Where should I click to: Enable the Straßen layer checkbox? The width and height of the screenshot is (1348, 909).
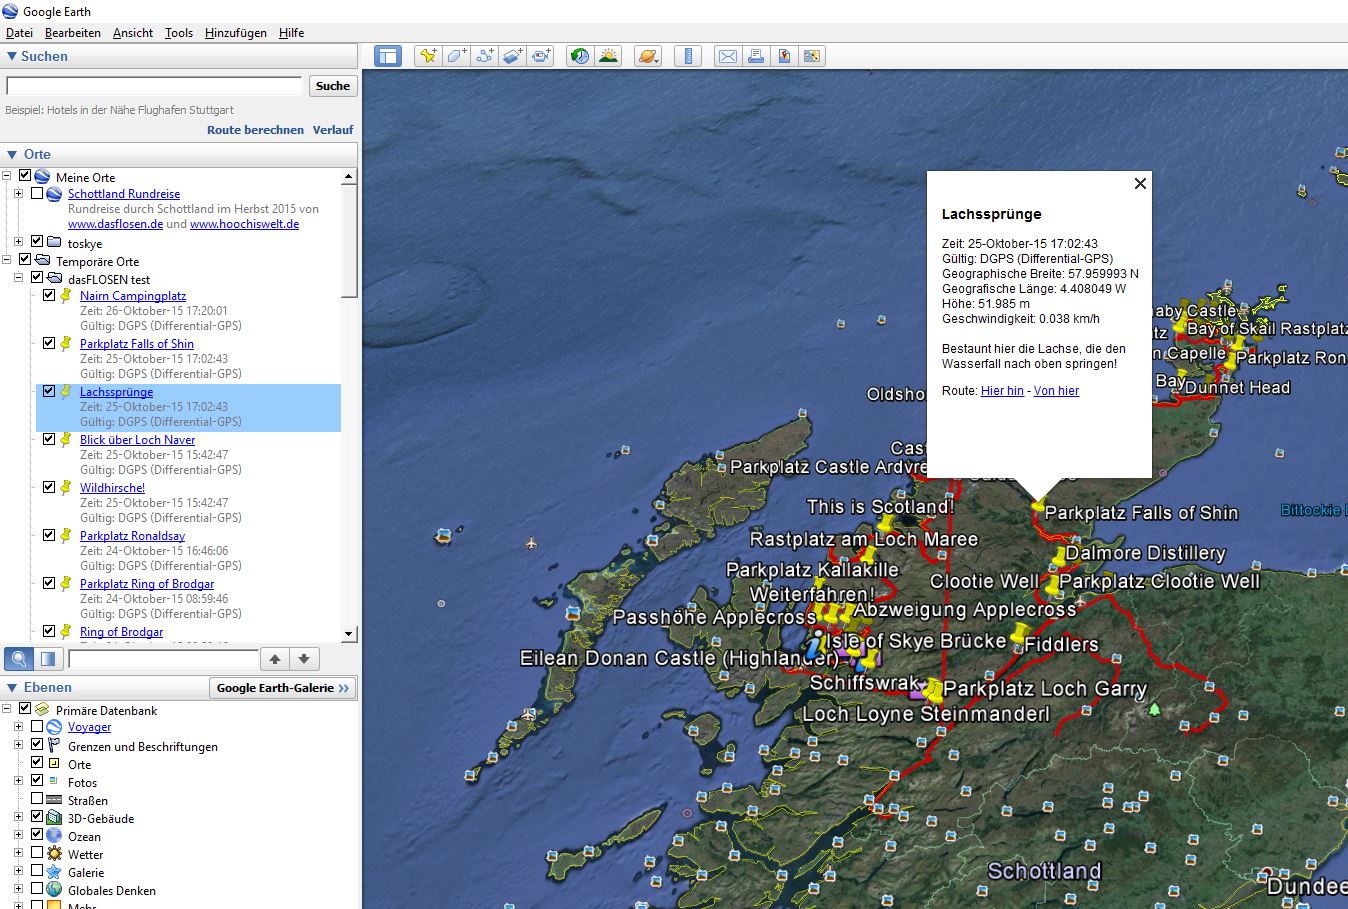(x=37, y=800)
